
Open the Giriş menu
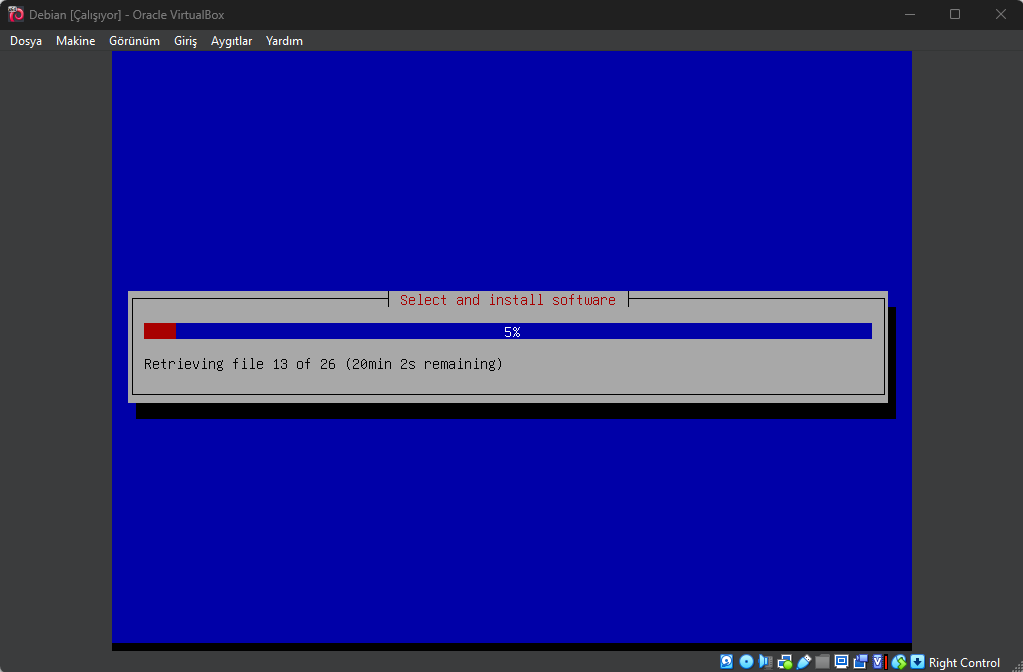click(x=184, y=41)
